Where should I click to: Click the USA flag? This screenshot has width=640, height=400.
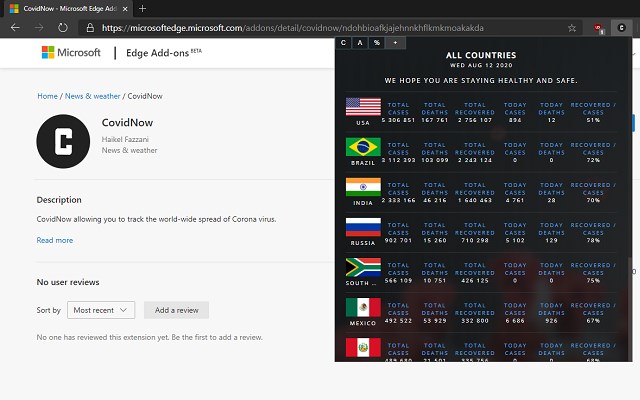pyautogui.click(x=363, y=107)
